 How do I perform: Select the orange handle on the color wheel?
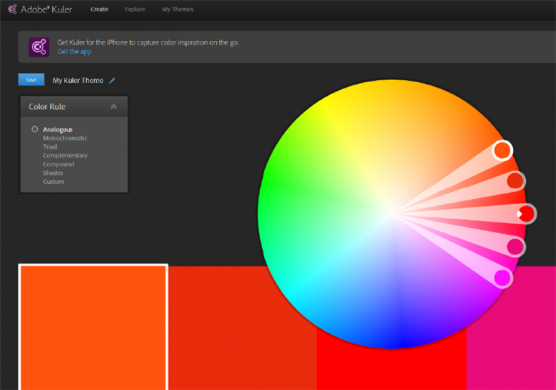coord(502,150)
